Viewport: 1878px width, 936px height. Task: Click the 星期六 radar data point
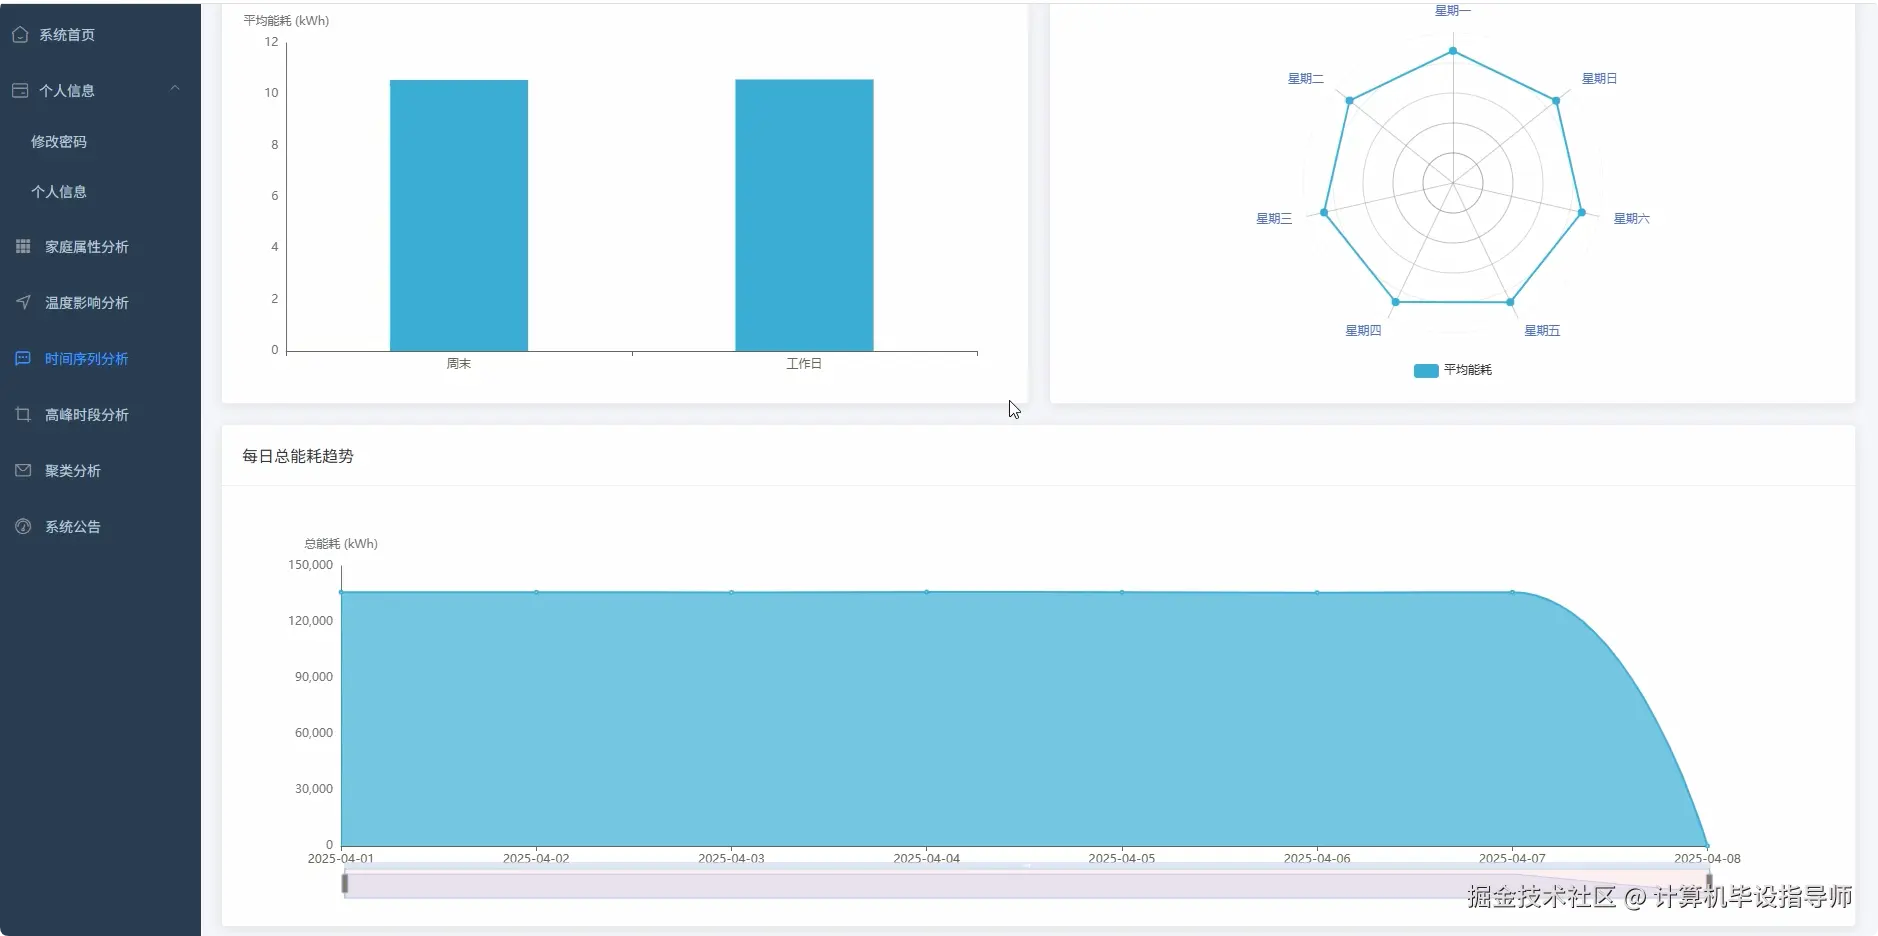1582,212
